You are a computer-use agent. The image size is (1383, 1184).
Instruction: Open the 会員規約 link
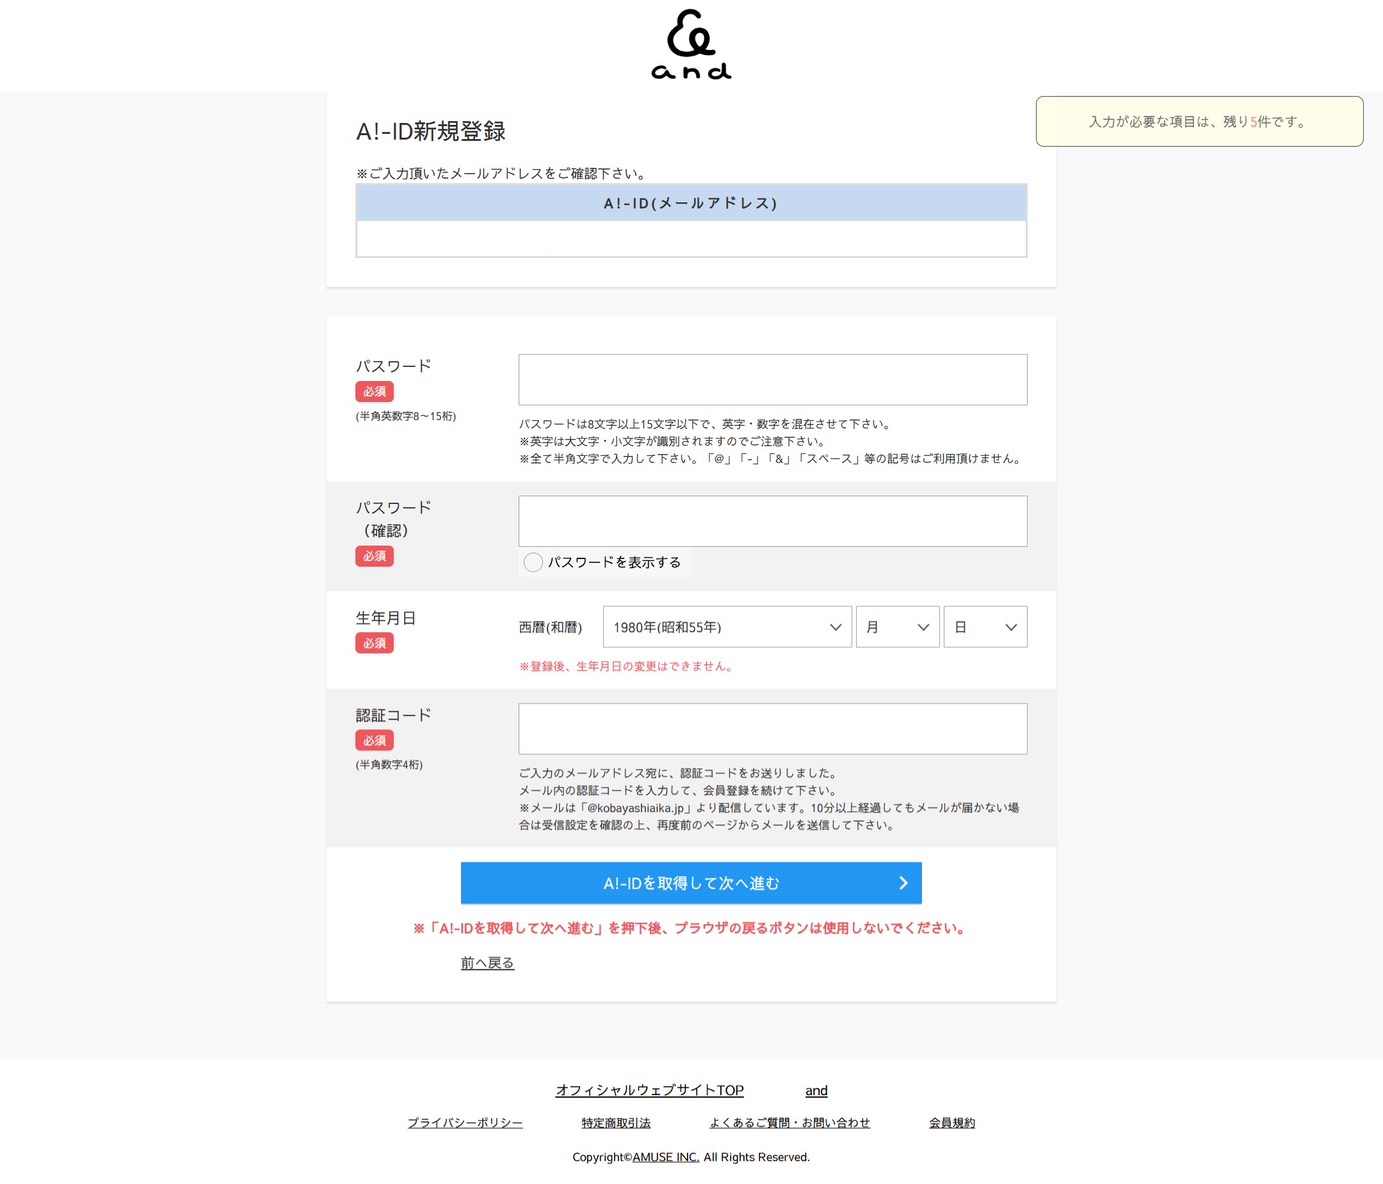point(952,1123)
